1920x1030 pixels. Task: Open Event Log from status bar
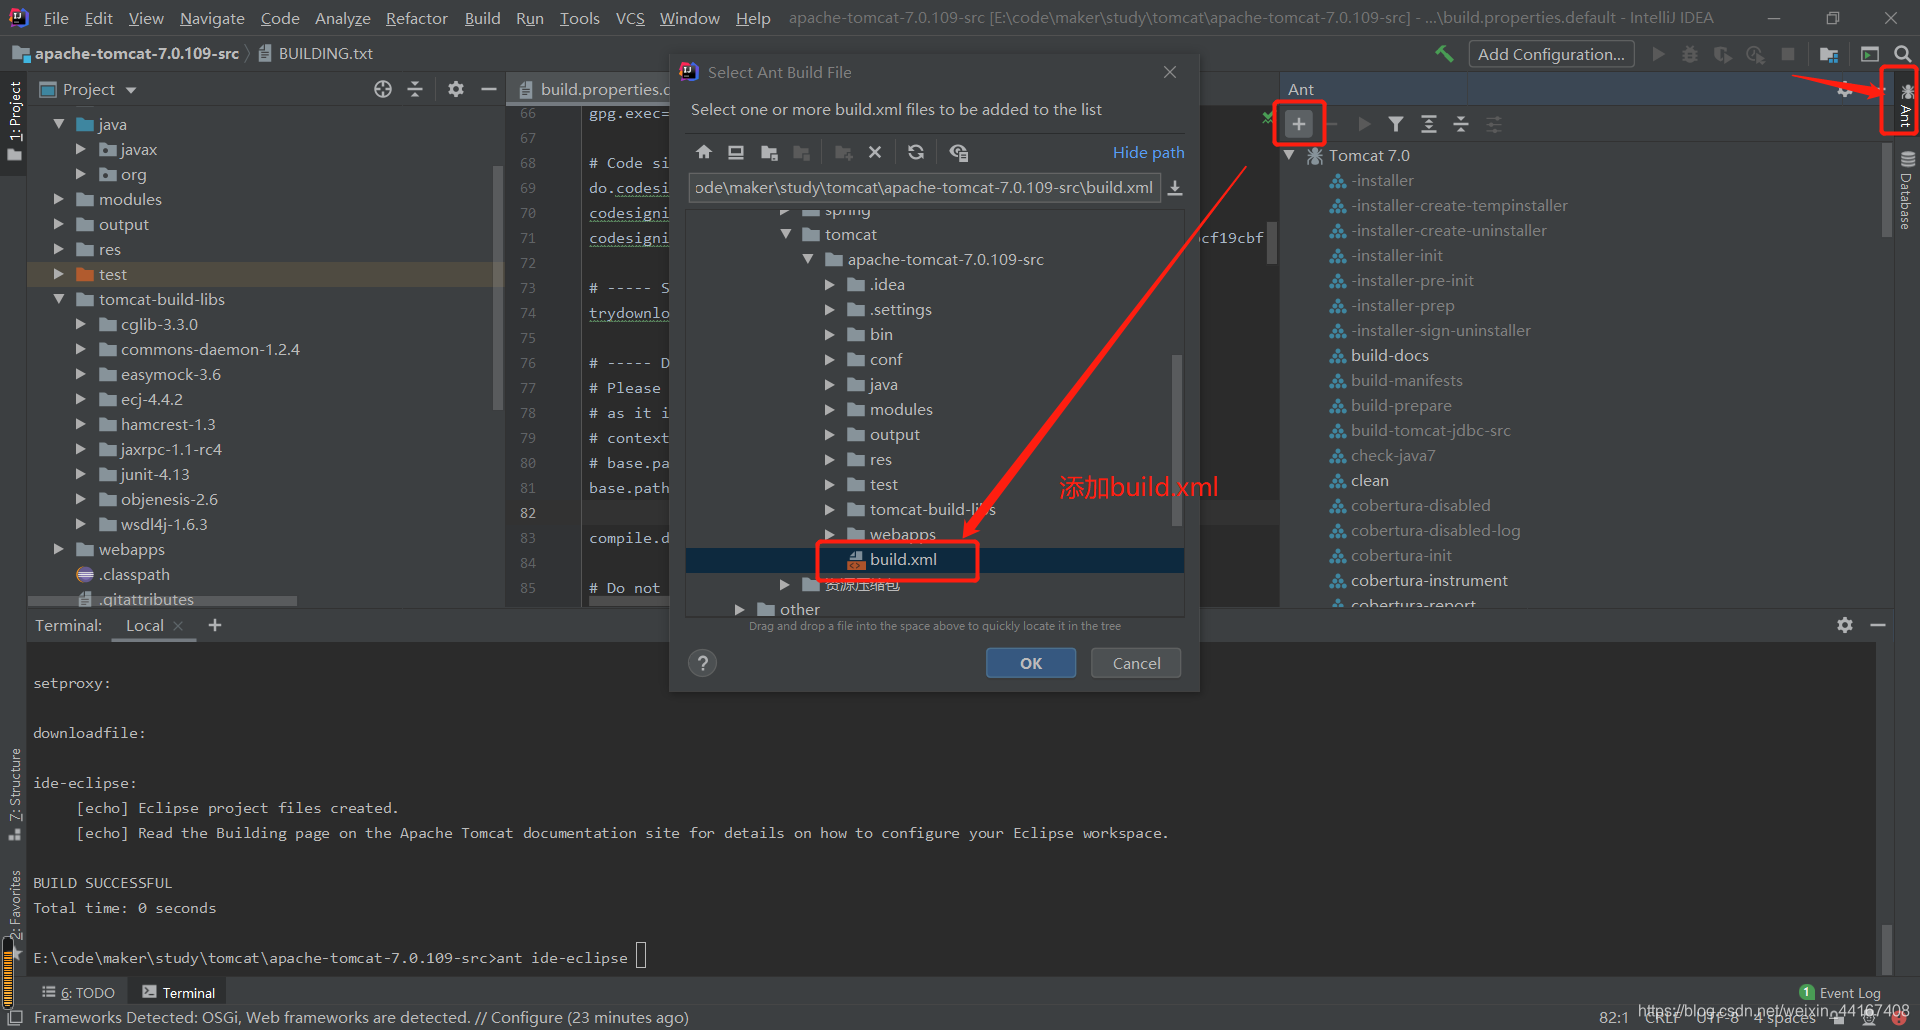[x=1840, y=993]
